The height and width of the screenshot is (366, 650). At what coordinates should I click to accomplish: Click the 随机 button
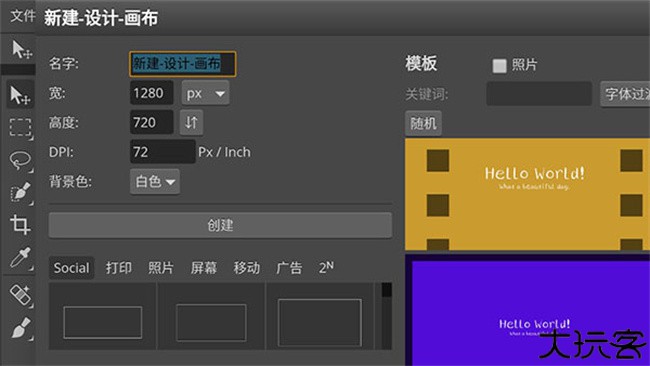(423, 123)
